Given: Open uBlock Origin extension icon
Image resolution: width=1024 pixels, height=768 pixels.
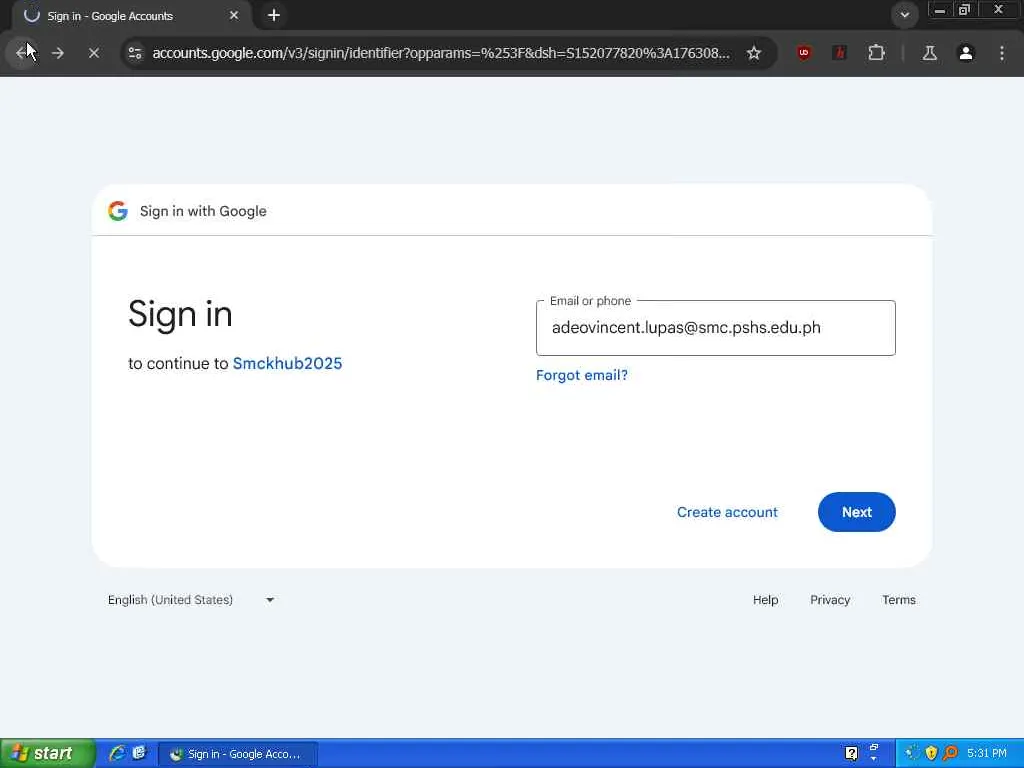Looking at the screenshot, I should coord(804,53).
